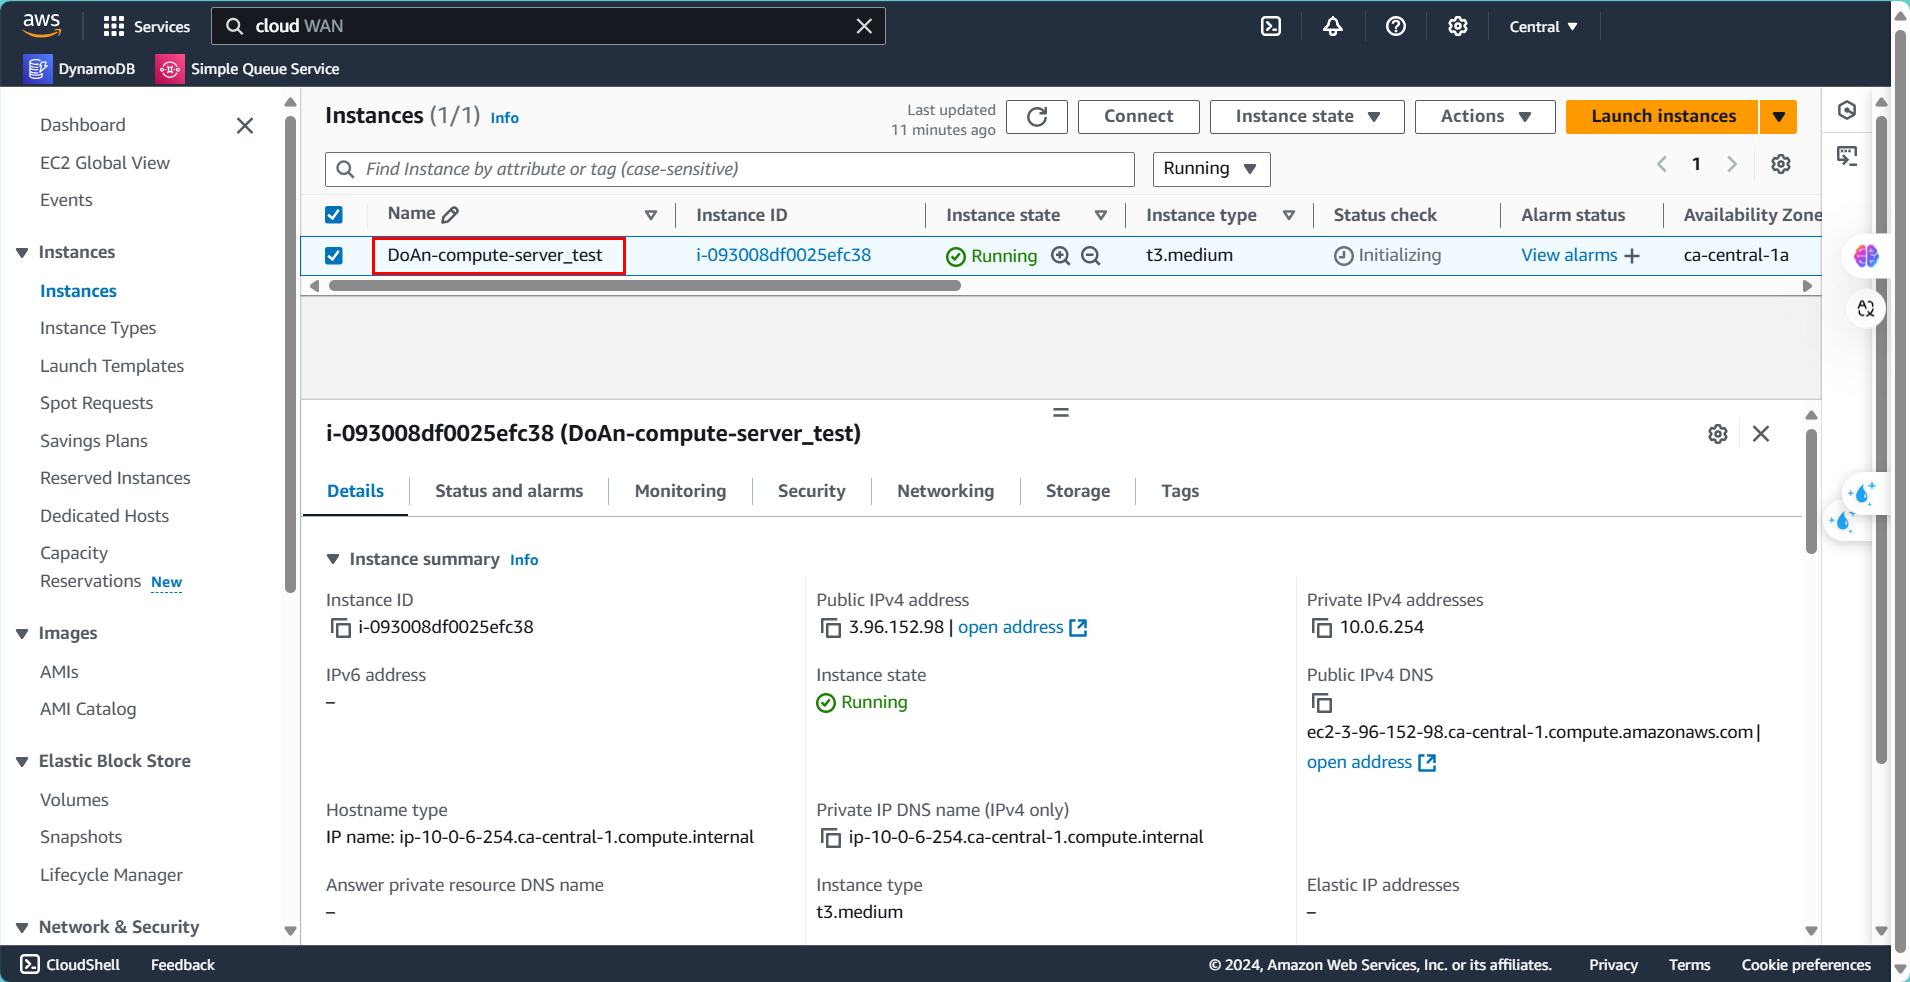Go to the next page of instances
This screenshot has width=1910, height=982.
1732,164
